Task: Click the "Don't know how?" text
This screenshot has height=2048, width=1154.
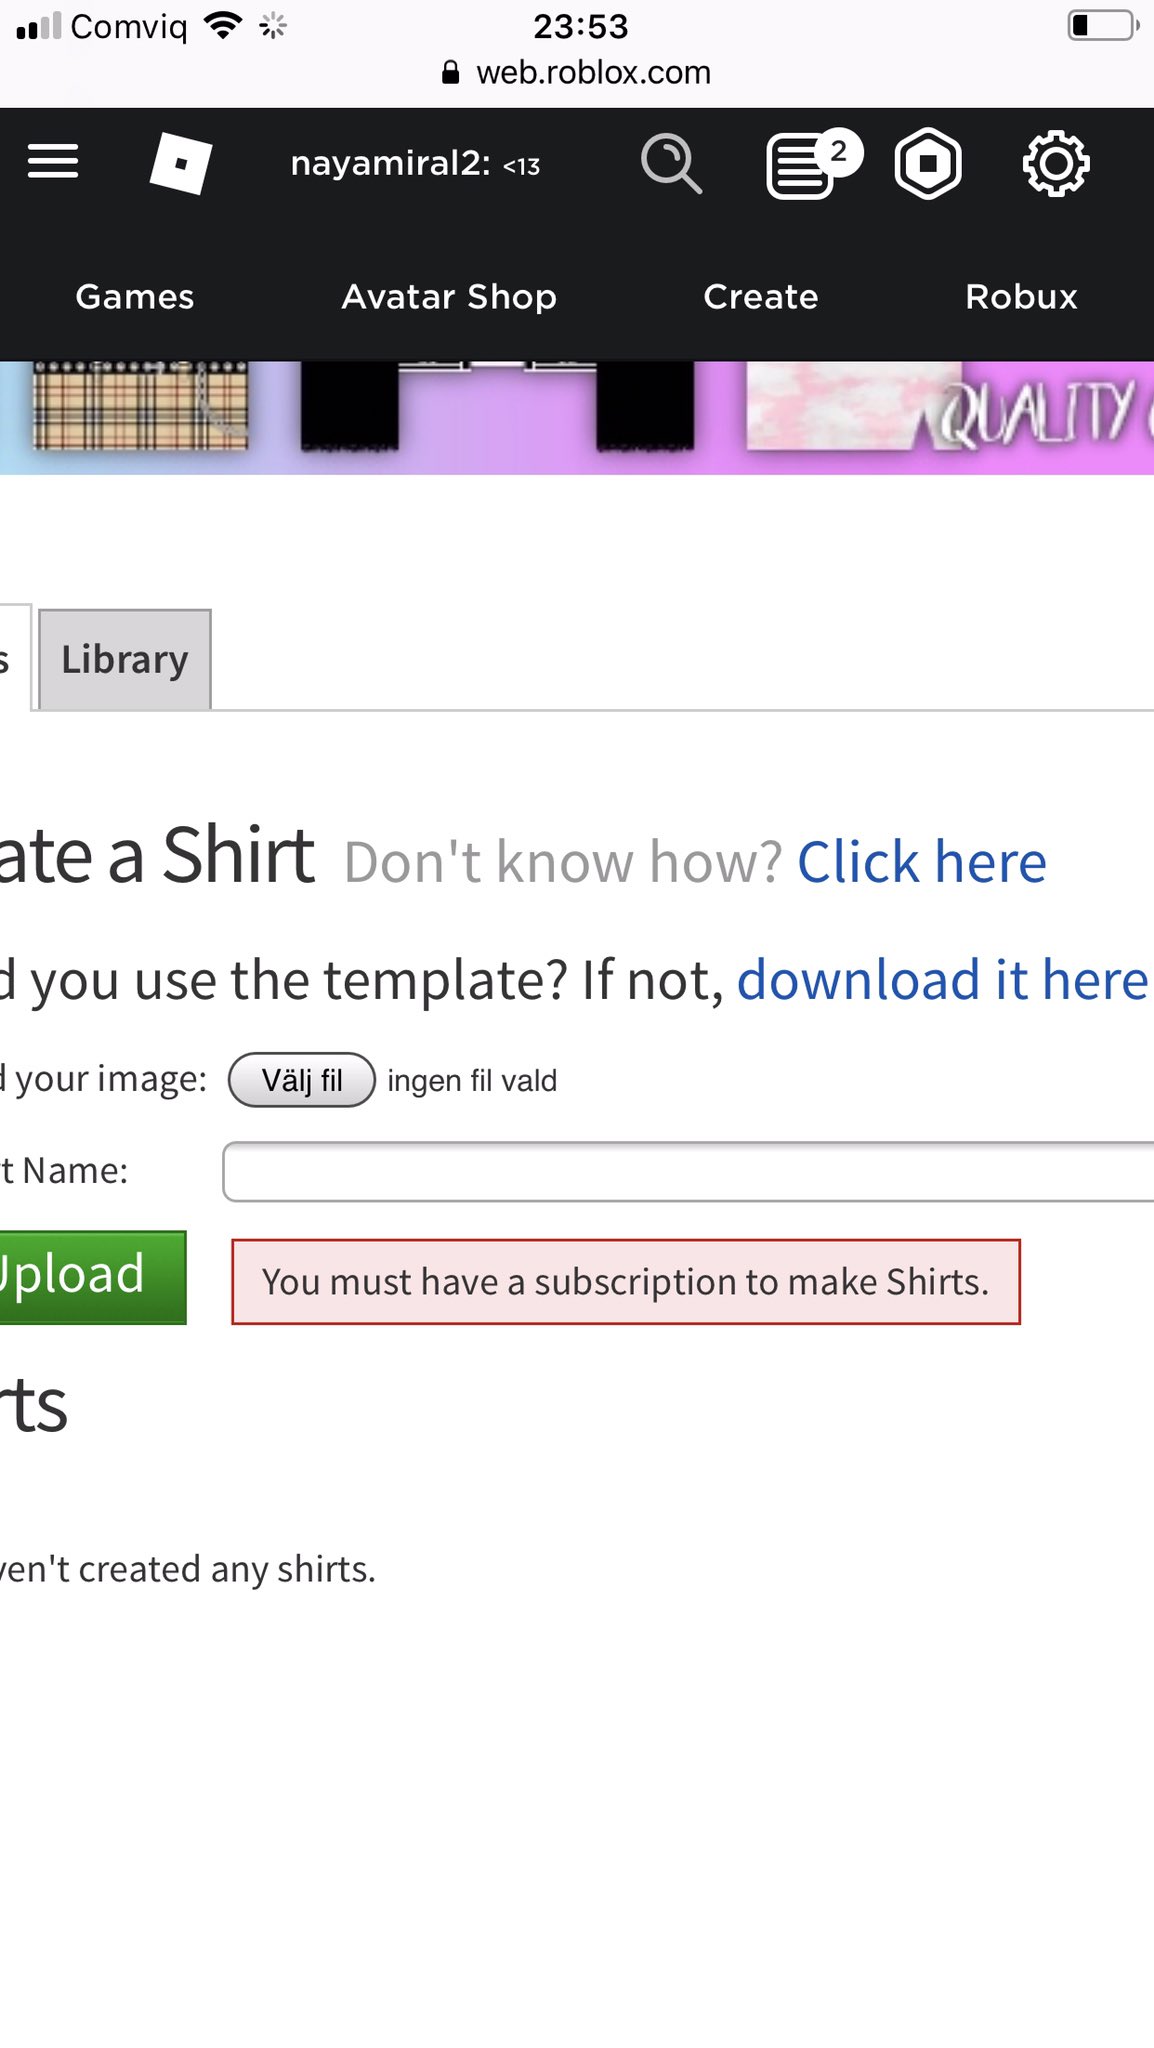Action: [x=562, y=862]
